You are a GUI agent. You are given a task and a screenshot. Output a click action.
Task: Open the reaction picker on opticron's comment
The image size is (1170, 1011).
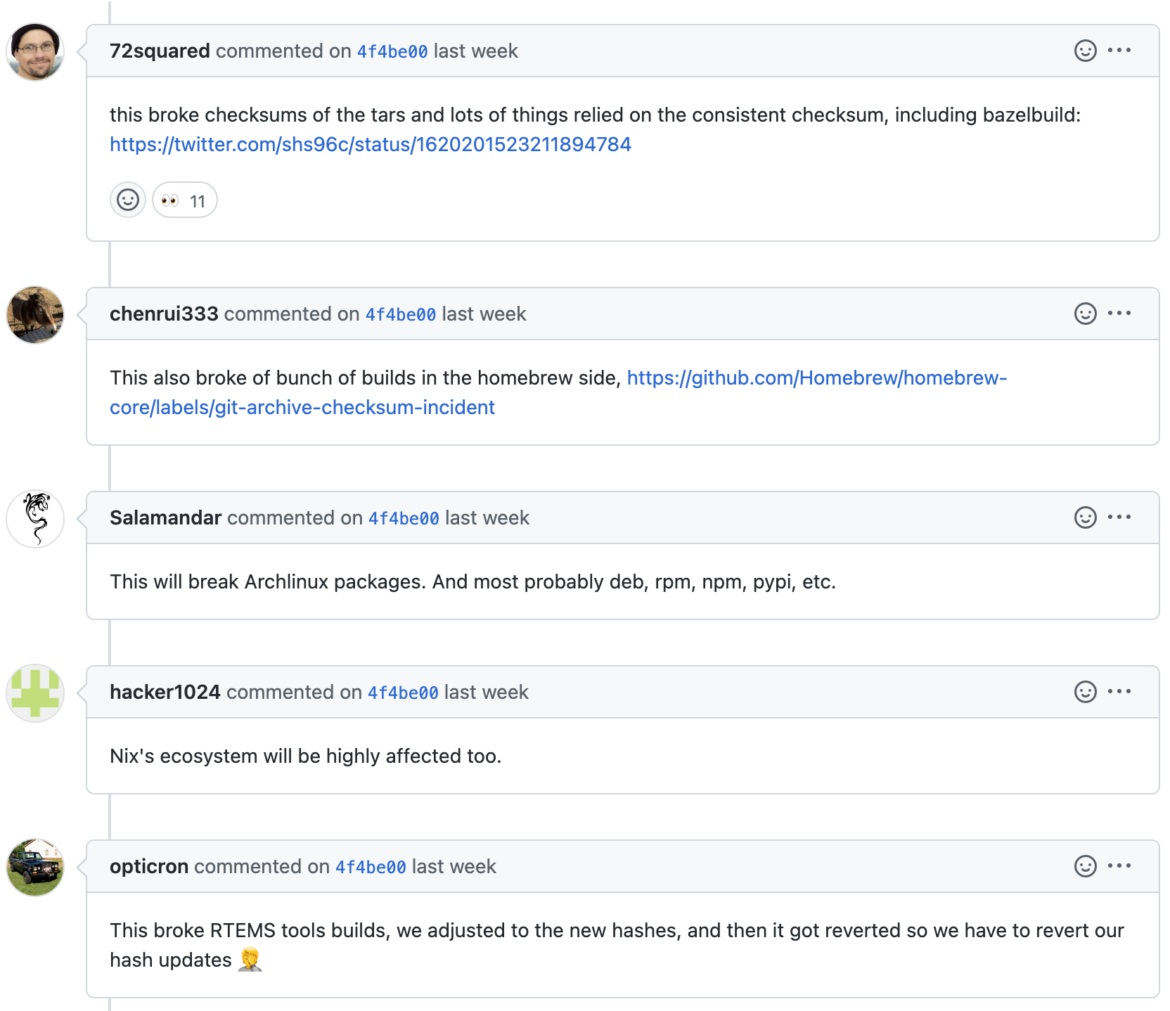pyautogui.click(x=1085, y=866)
